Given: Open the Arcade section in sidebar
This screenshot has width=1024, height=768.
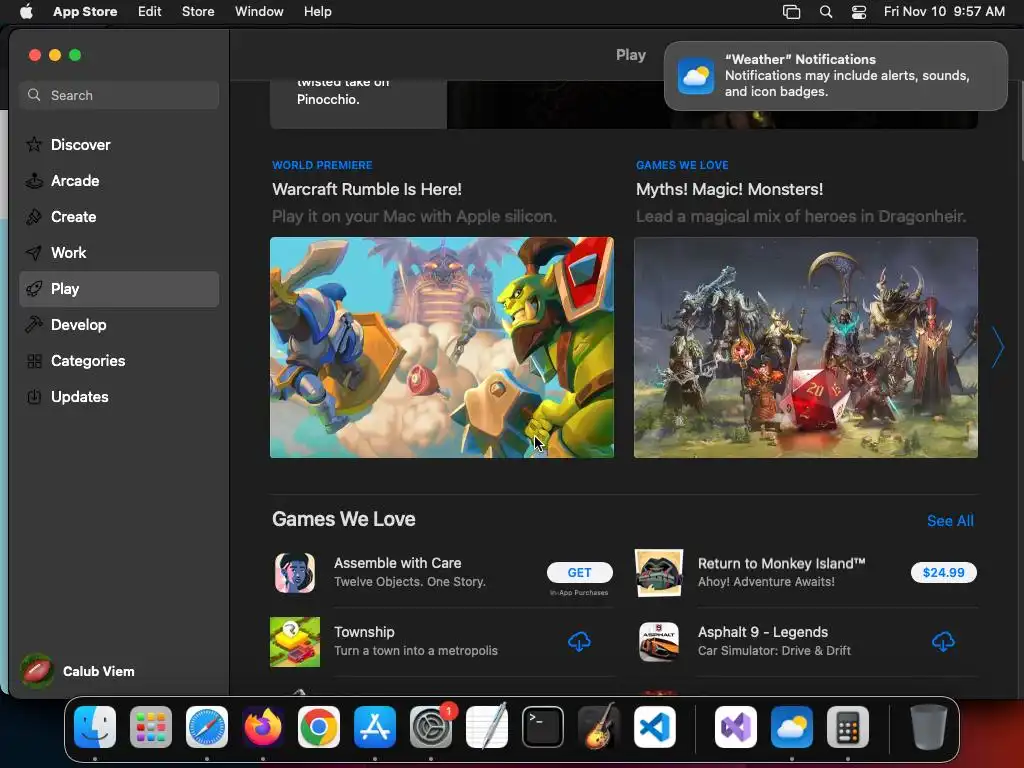Looking at the screenshot, I should (119, 181).
